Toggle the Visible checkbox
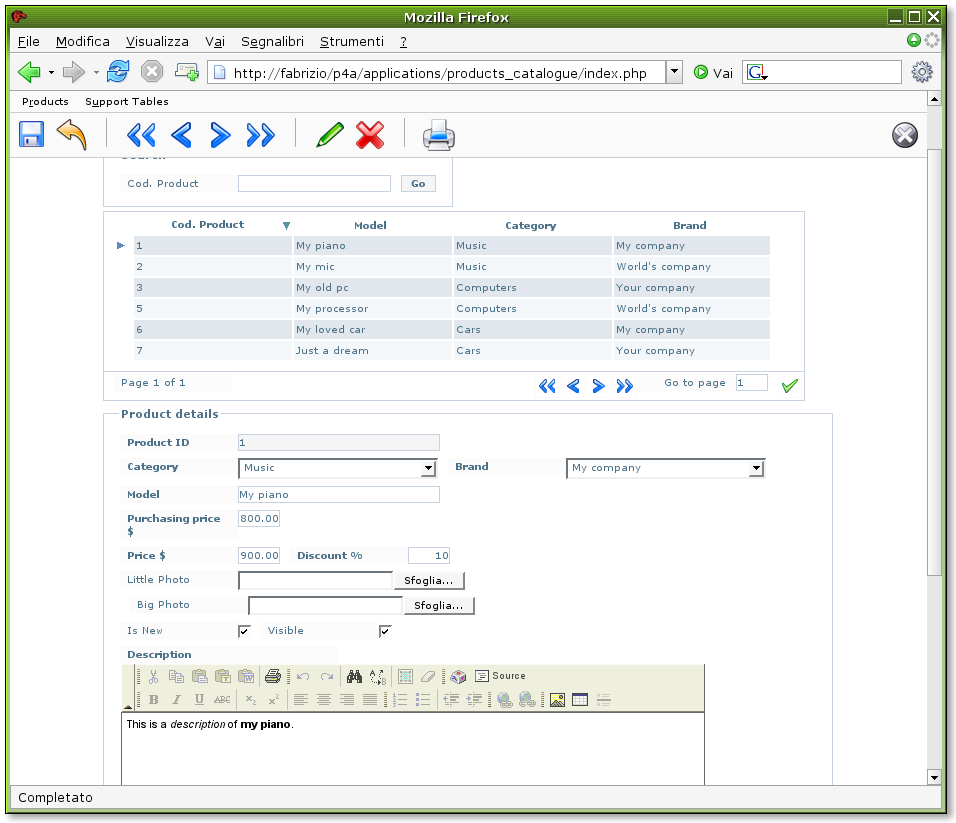 385,631
